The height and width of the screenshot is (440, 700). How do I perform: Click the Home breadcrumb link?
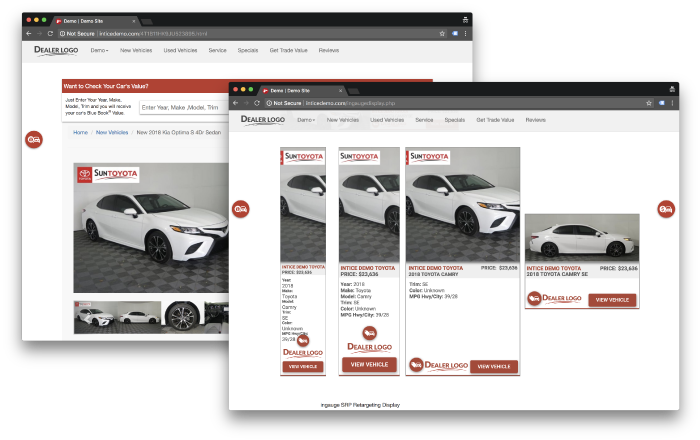80,132
